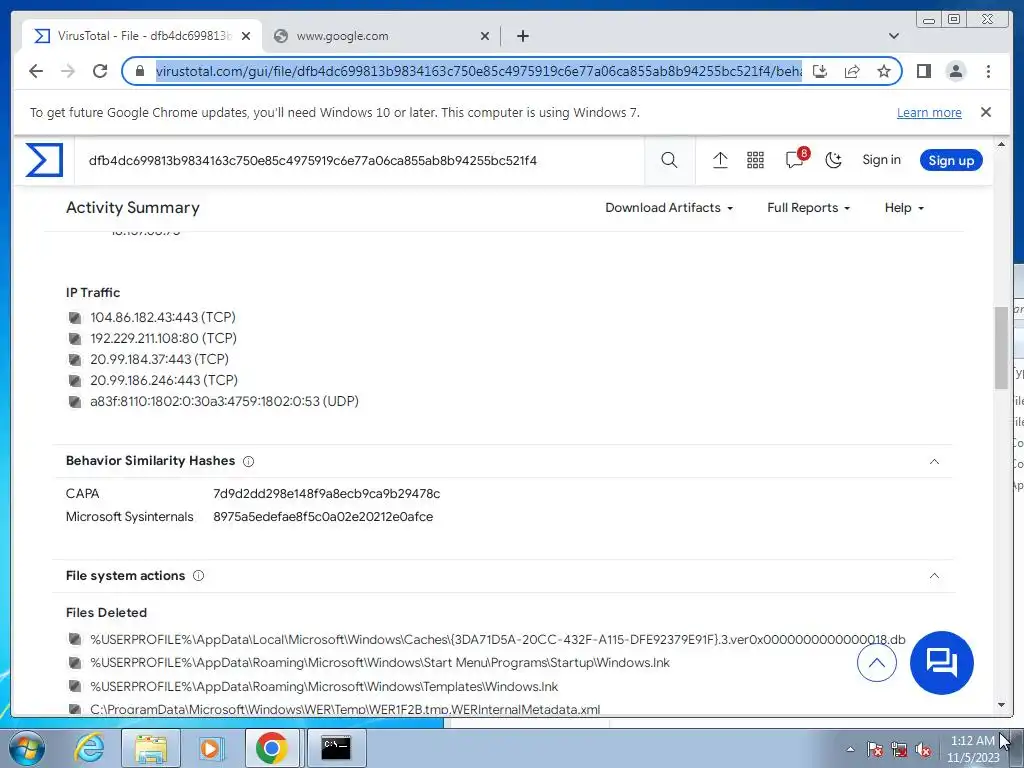The image size is (1024, 768).
Task: Open Windows Media Player from taskbar
Action: click(211, 748)
